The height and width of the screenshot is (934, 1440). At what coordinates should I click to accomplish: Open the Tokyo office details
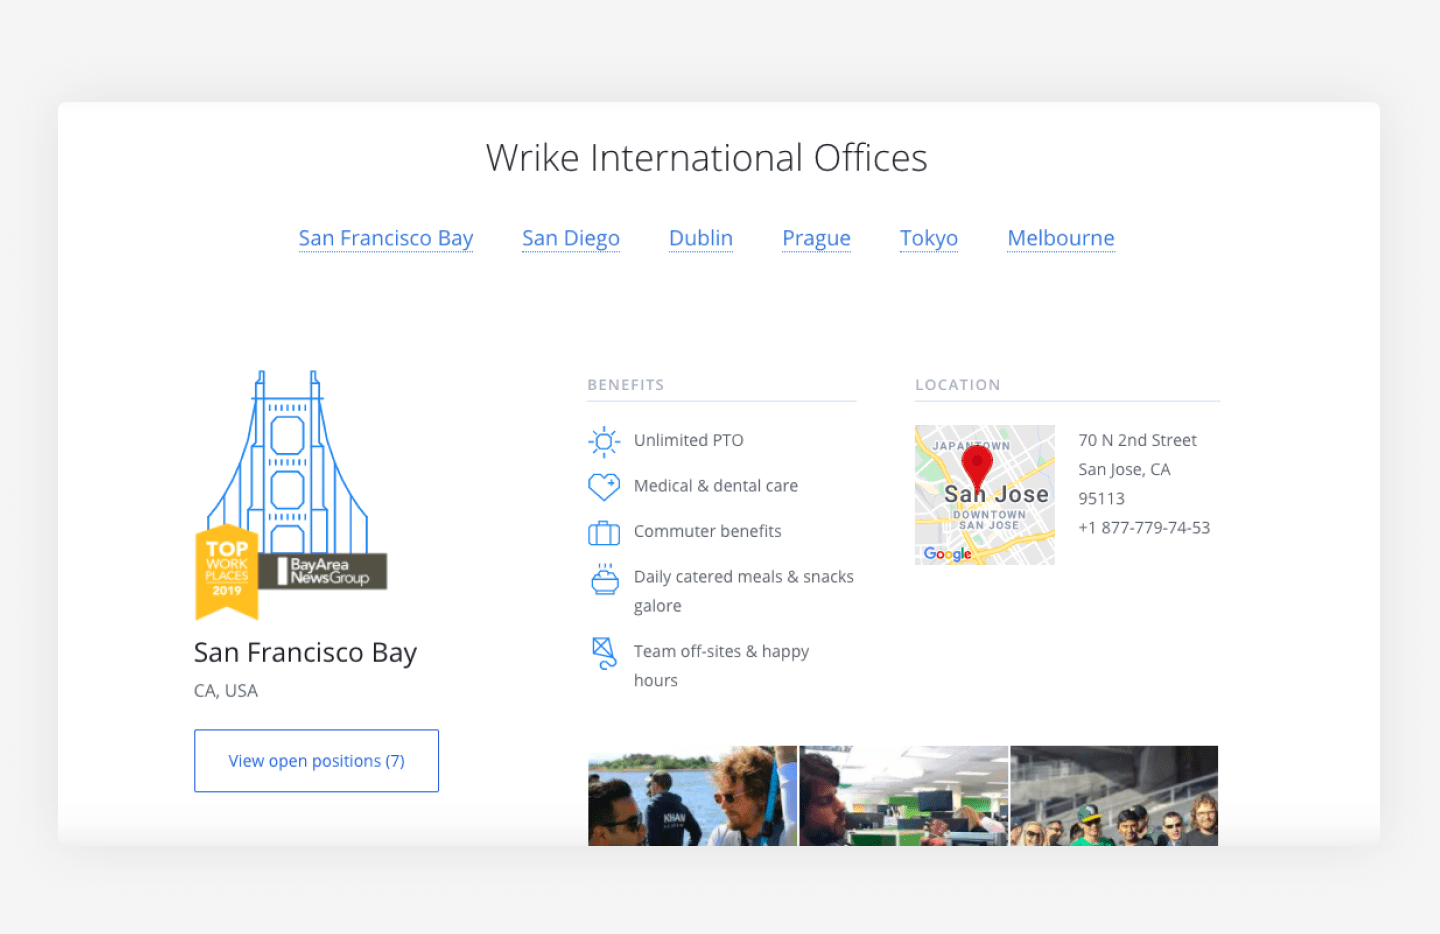click(x=928, y=238)
